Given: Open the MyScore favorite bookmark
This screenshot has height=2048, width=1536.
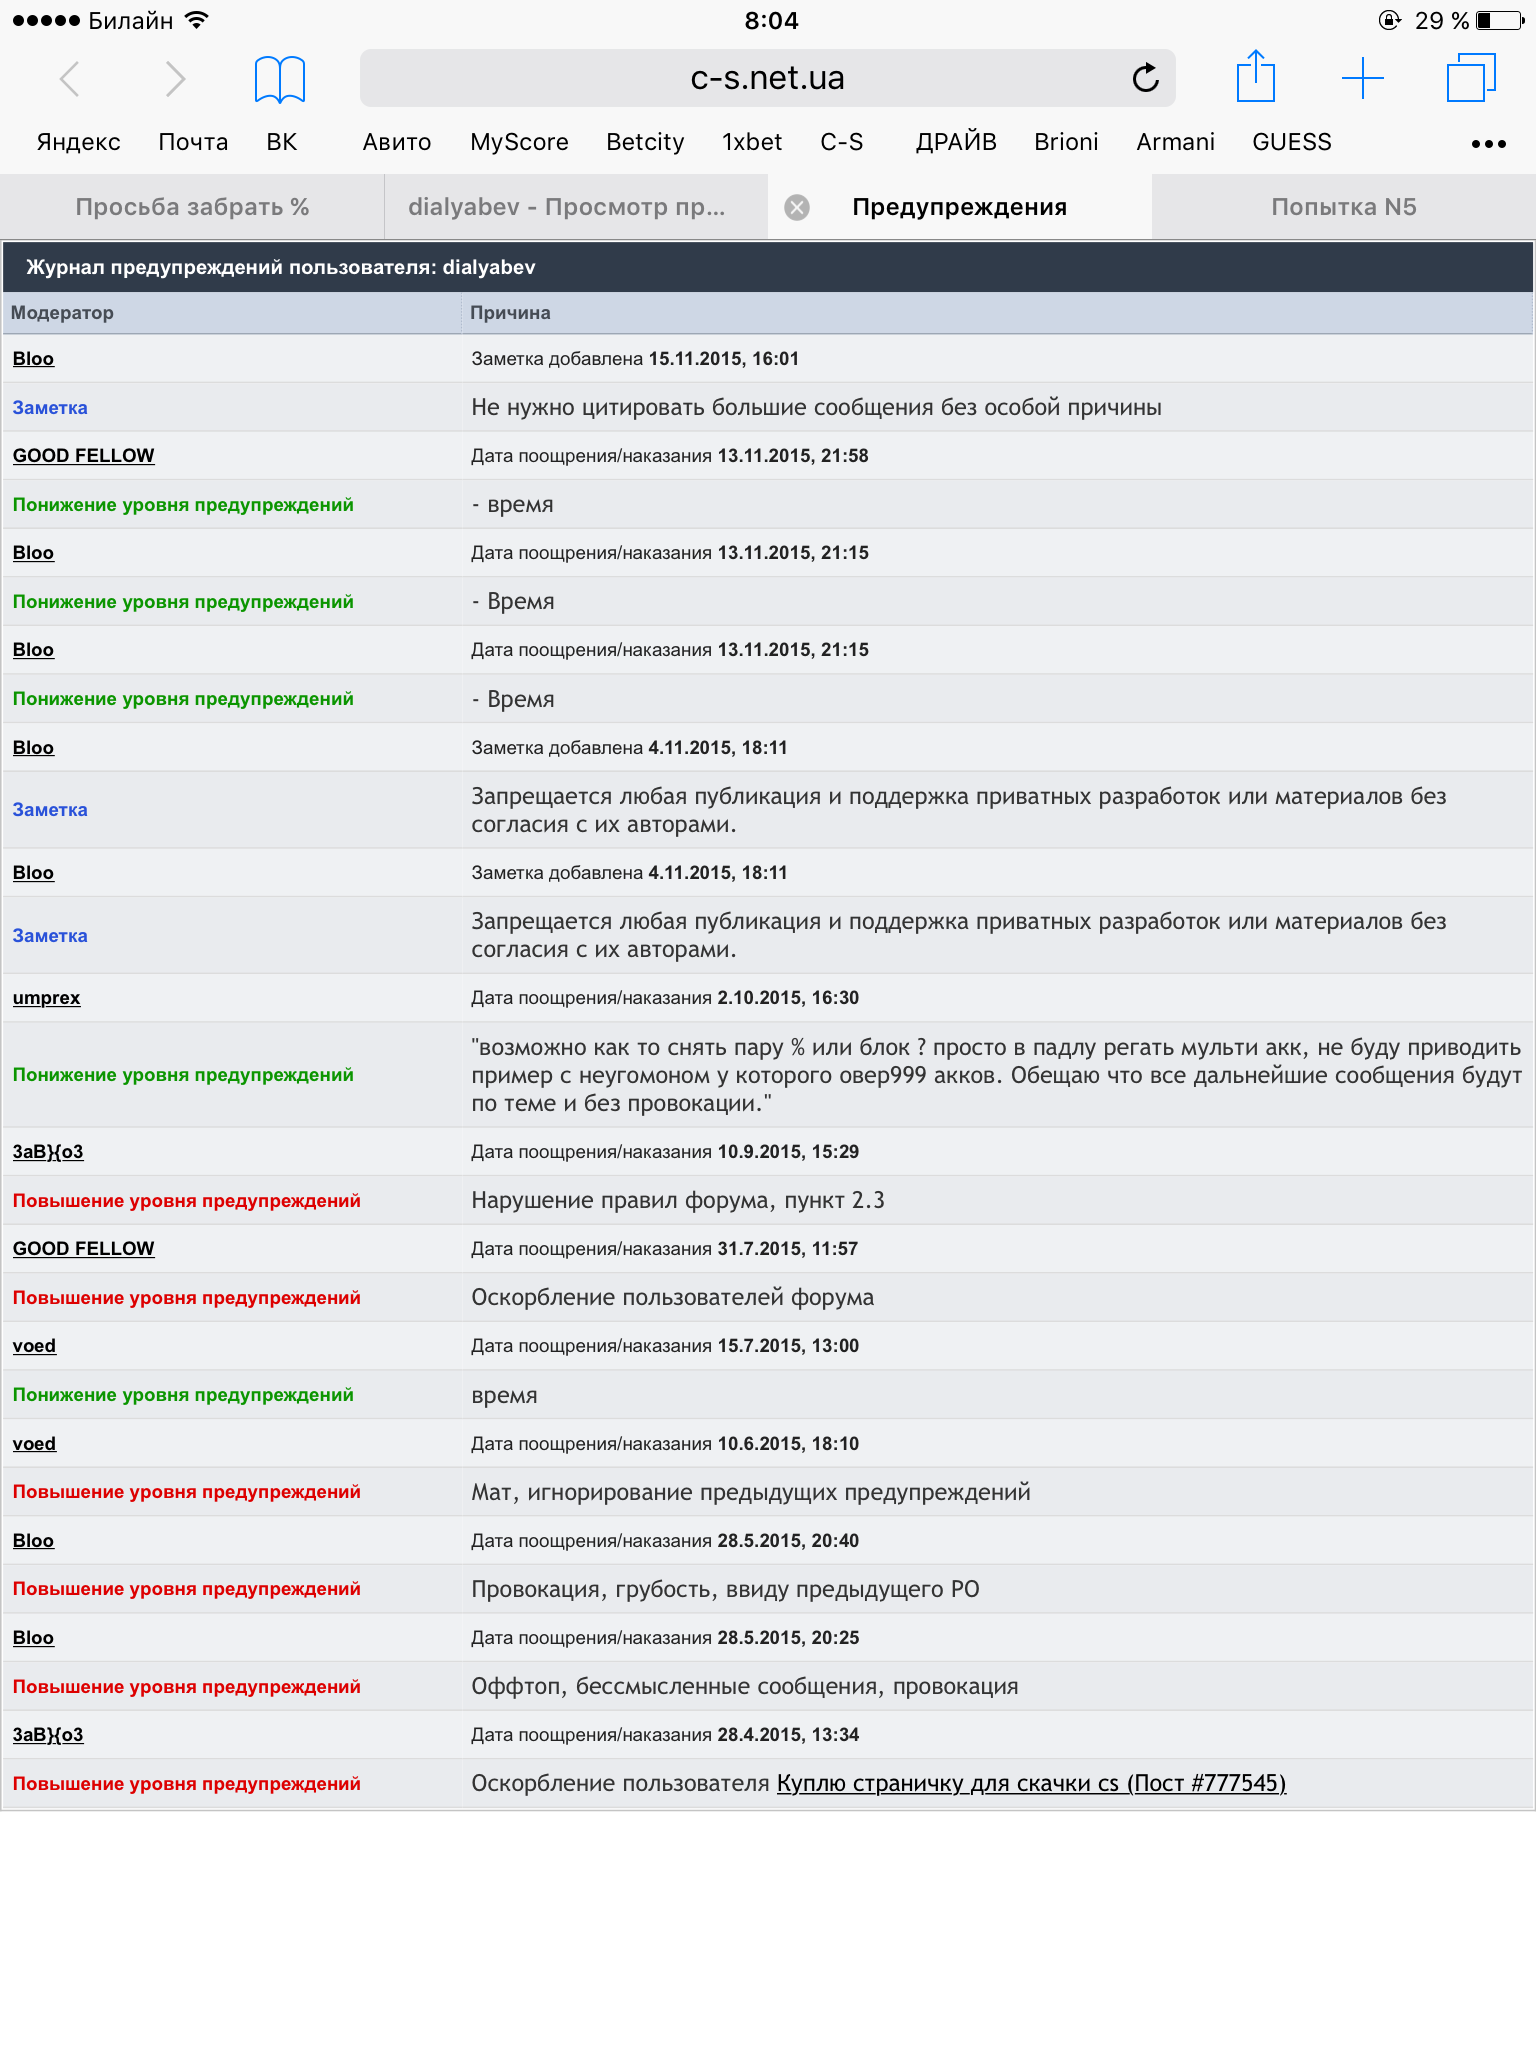Looking at the screenshot, I should point(519,142).
